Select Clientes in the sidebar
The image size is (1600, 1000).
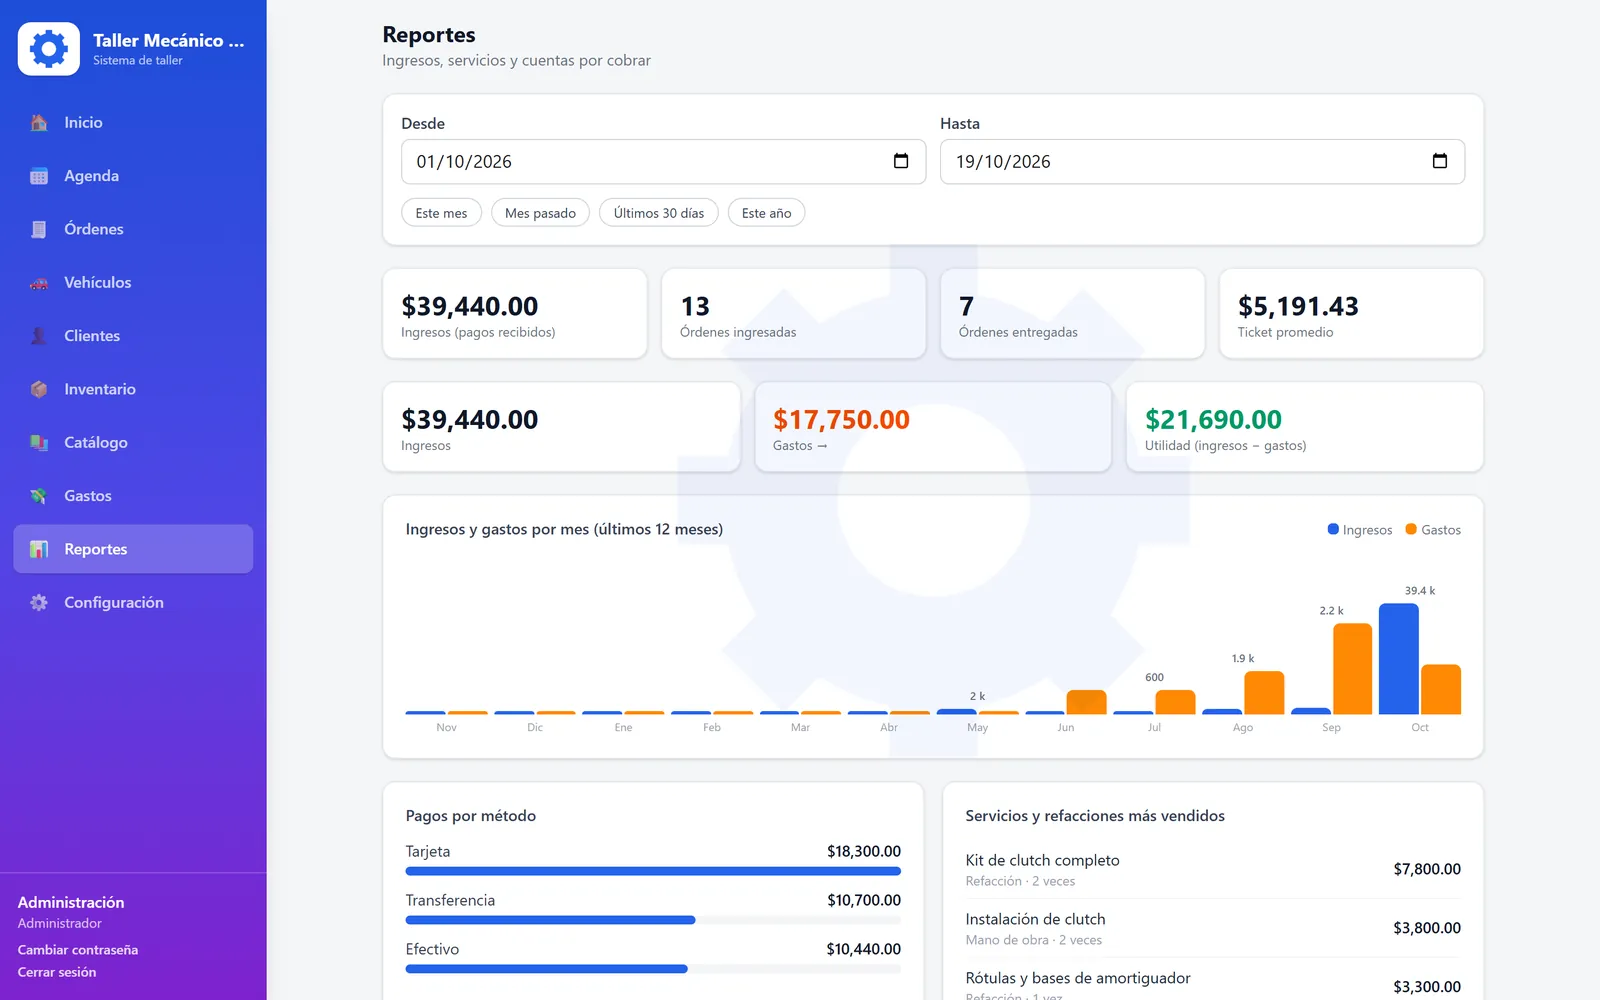[x=133, y=336]
